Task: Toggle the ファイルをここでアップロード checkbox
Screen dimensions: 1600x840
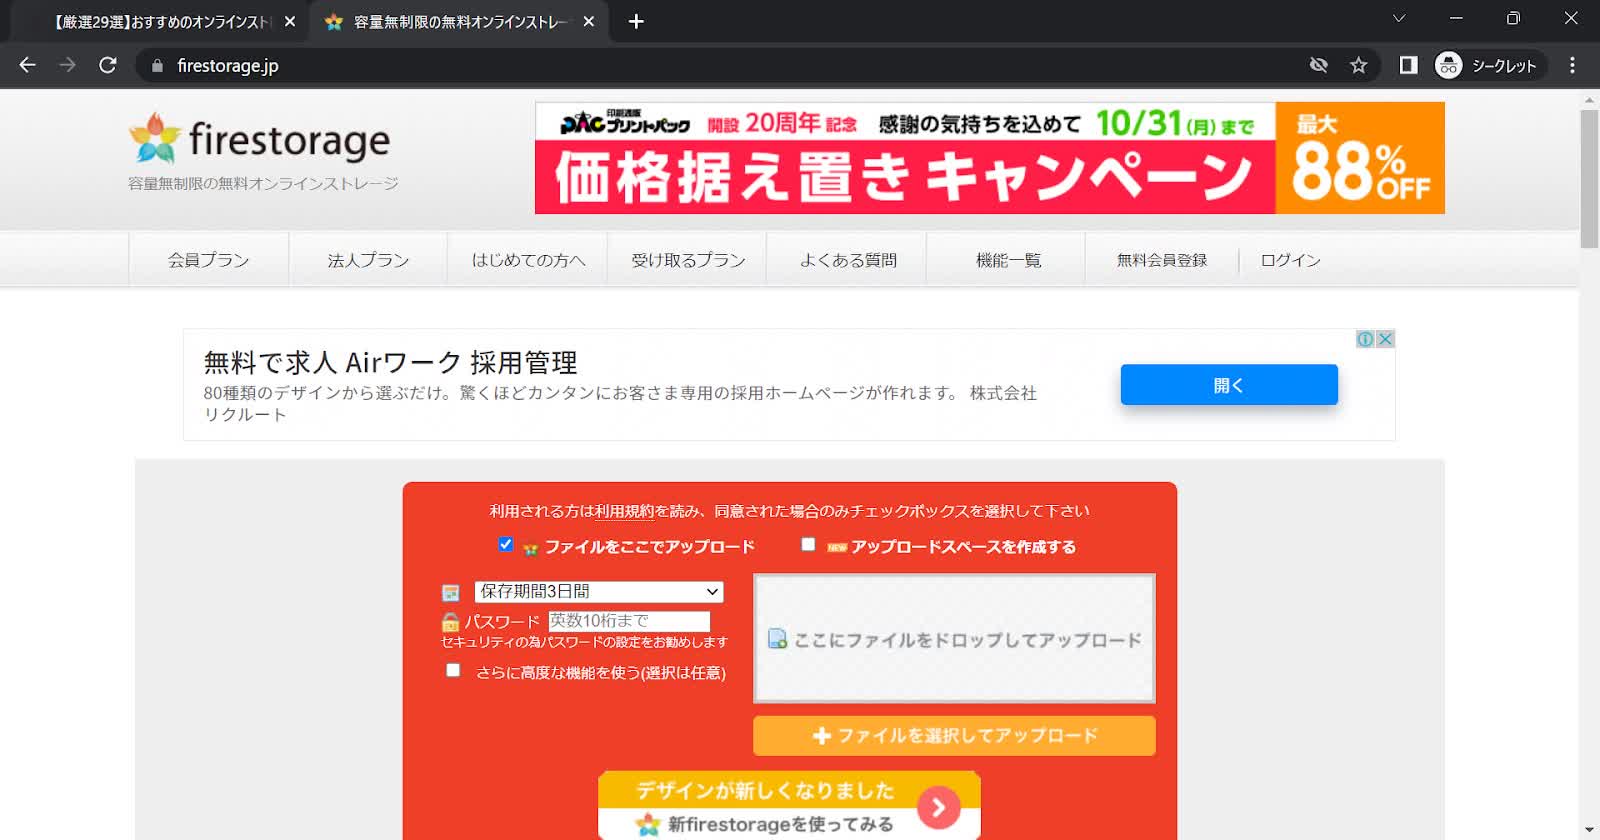Action: 506,544
